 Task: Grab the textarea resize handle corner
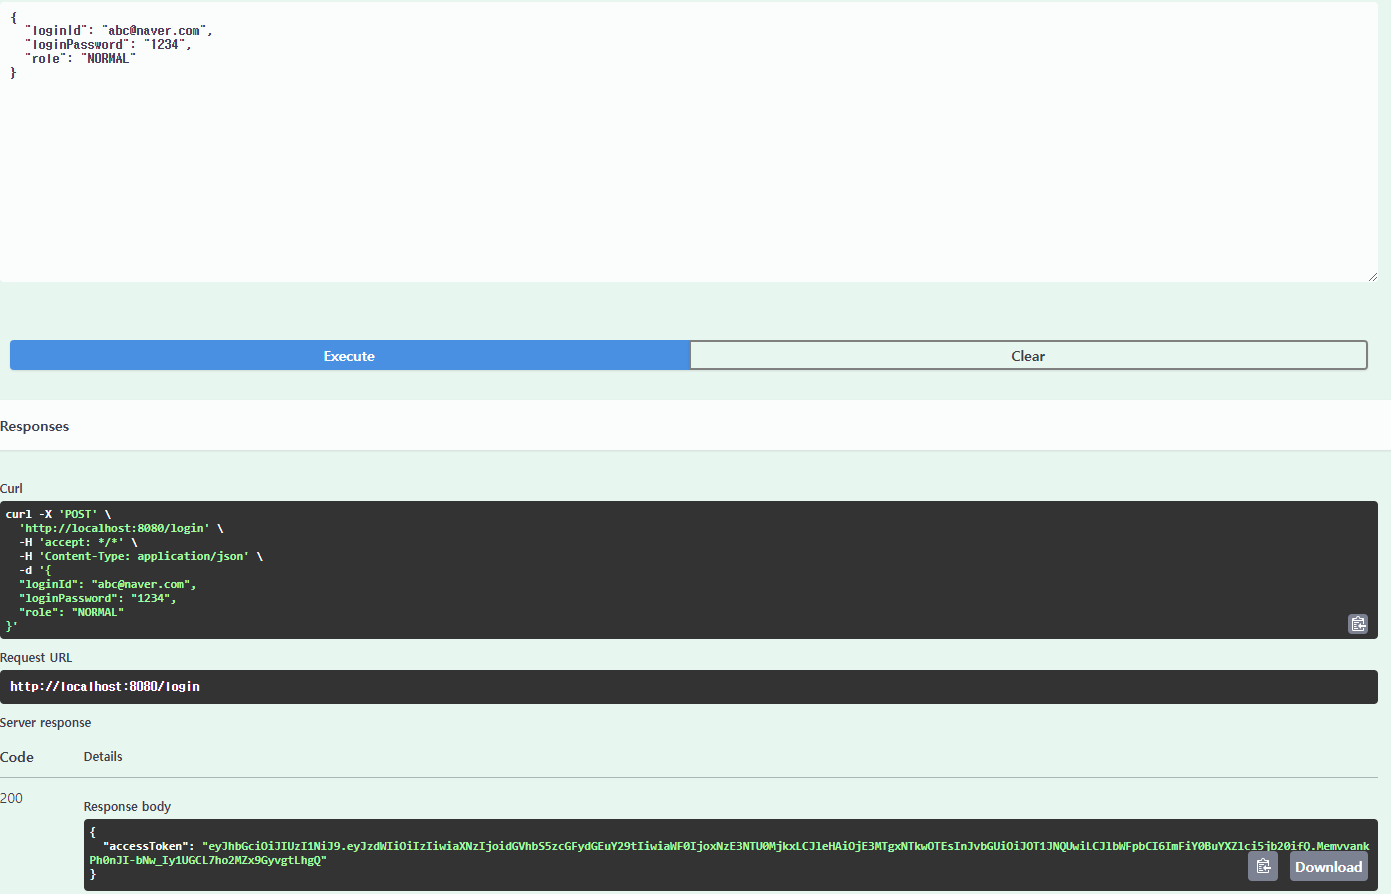(1372, 276)
